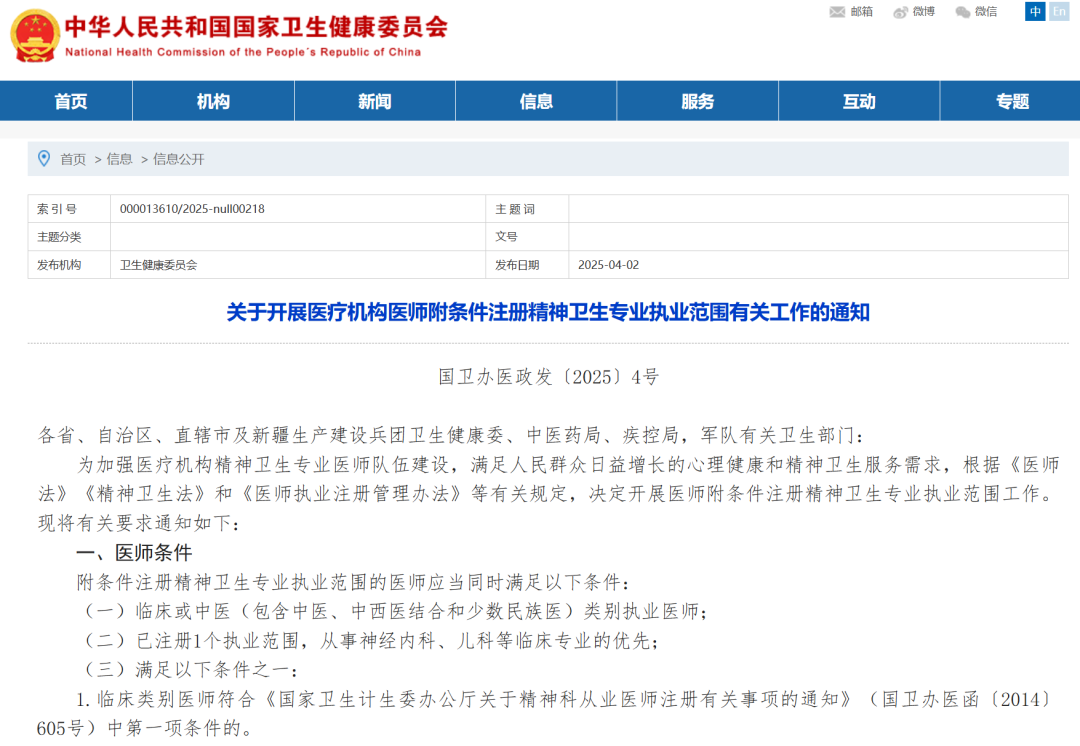The width and height of the screenshot is (1080, 746).
Task: Click the line starting 法》《精神卫生法》
Action: tap(547, 494)
